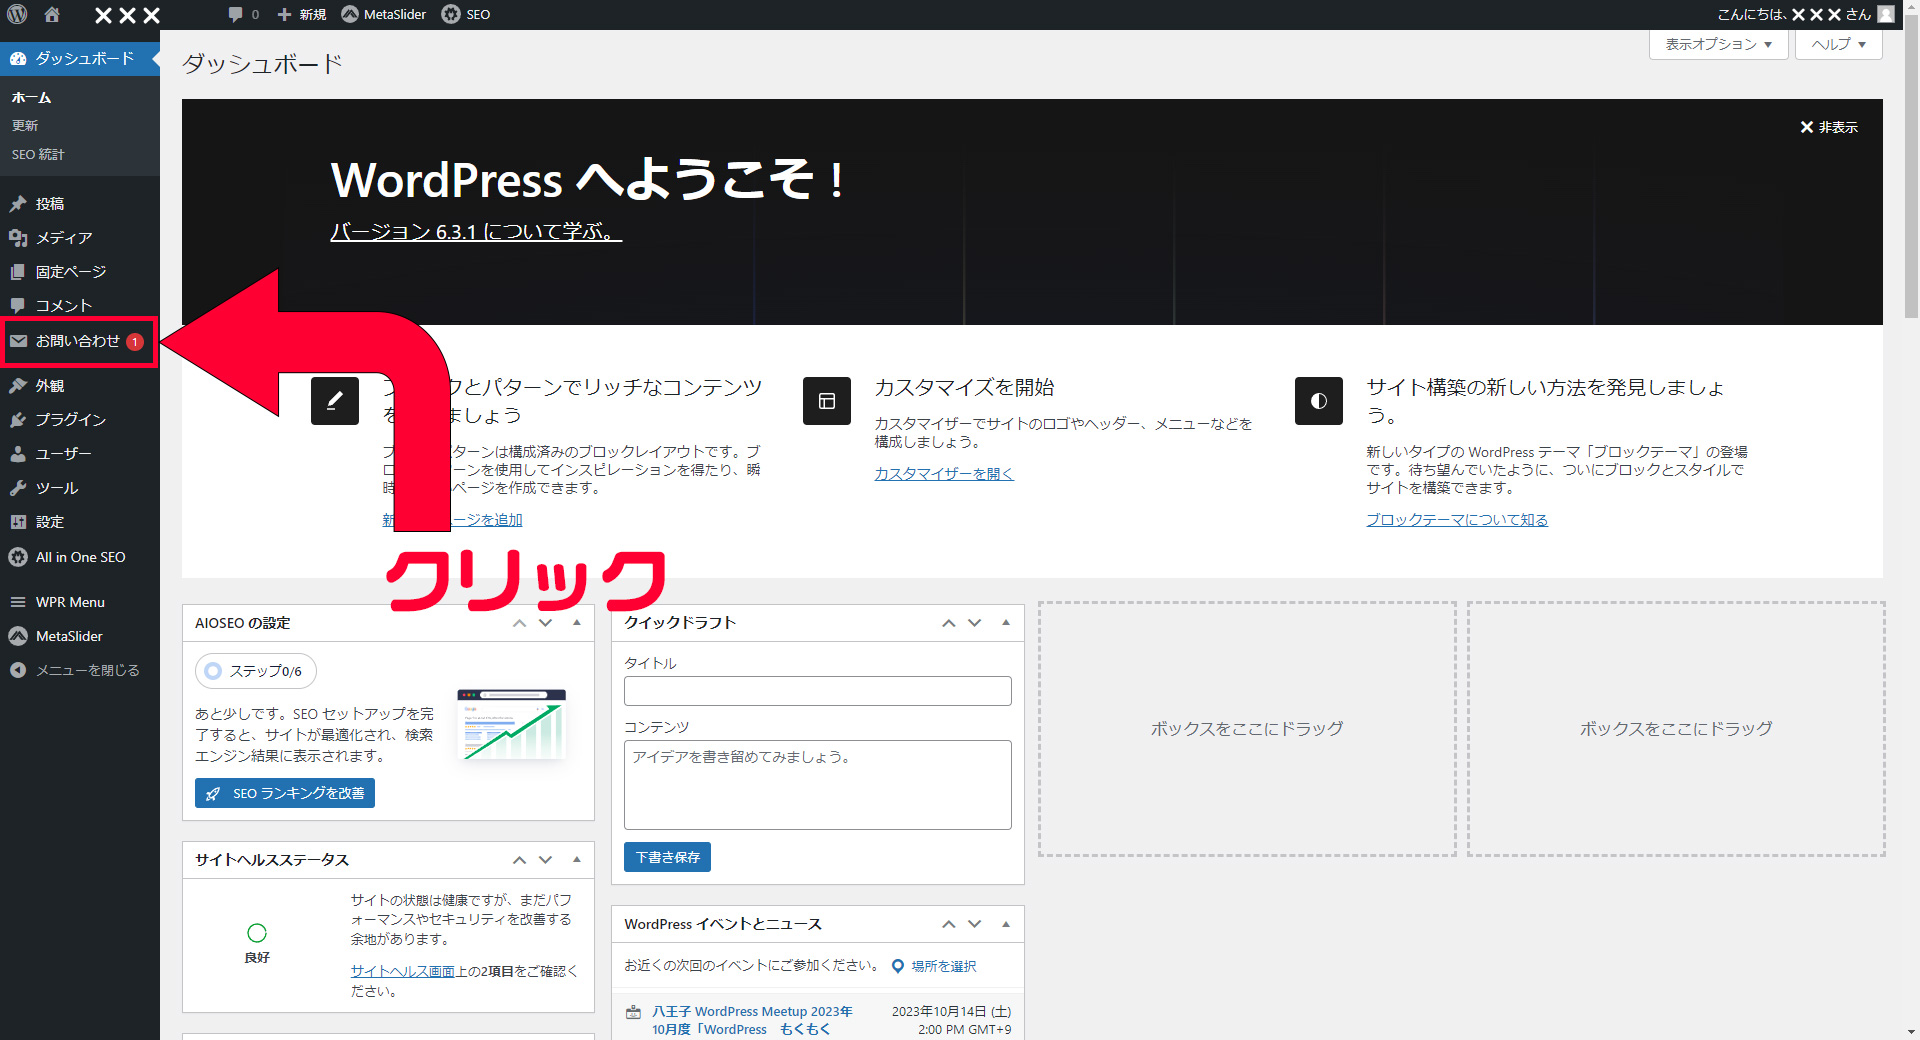This screenshot has height=1040, width=1920.
Task: Click 場所を選択 location button
Action: pos(934,966)
